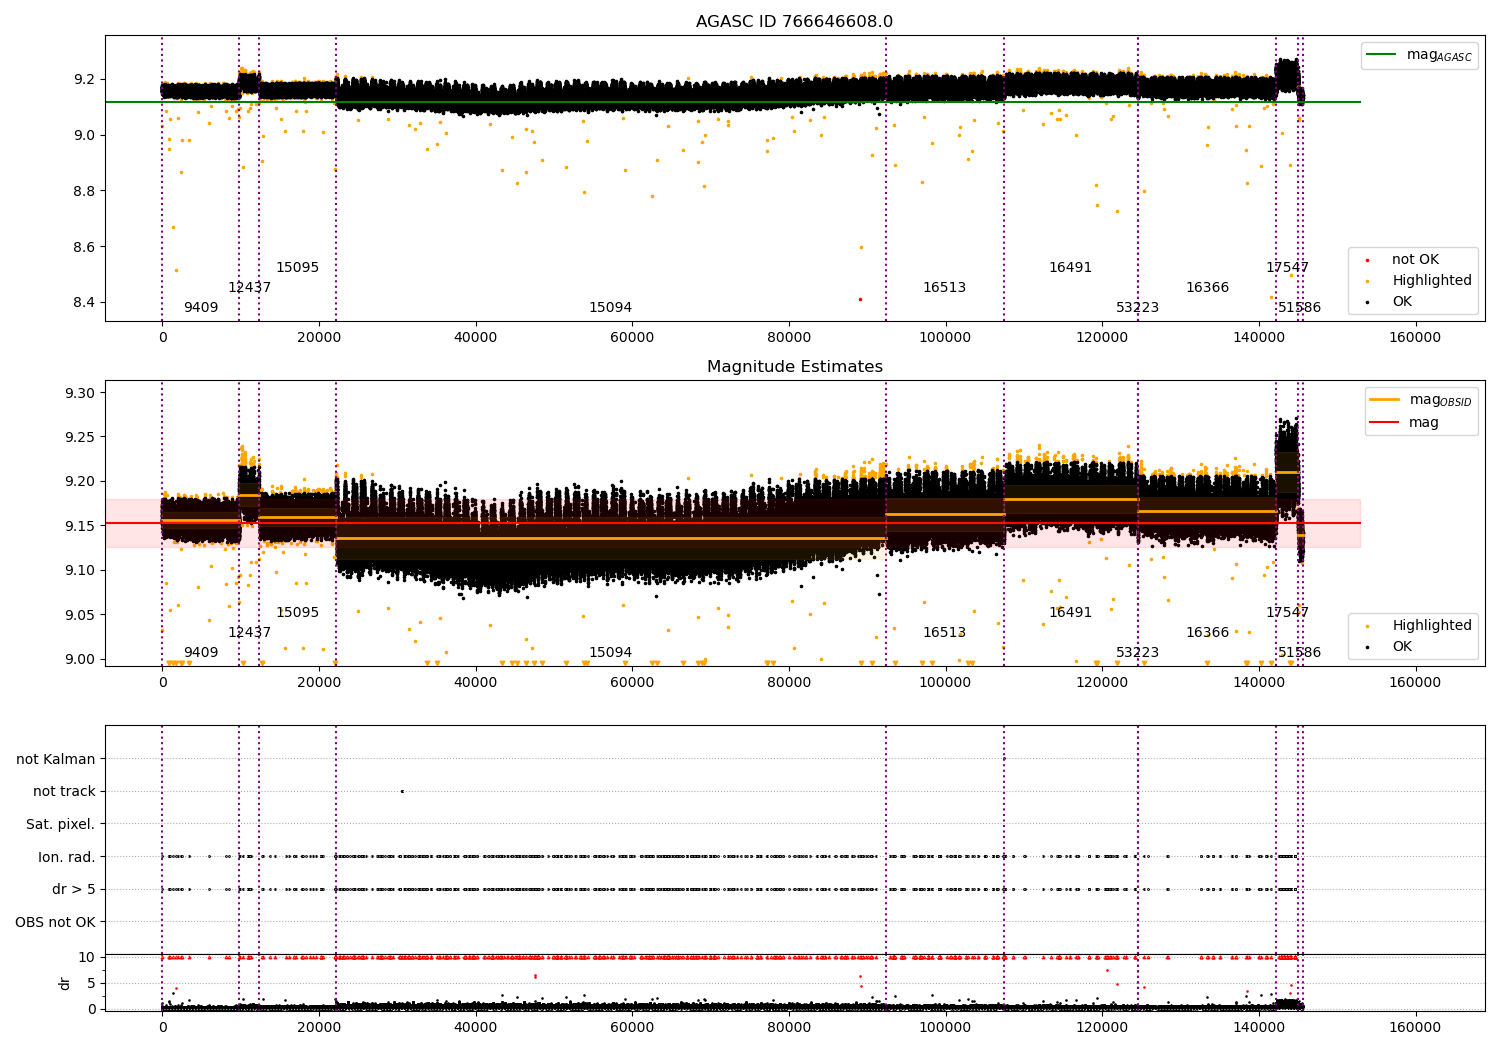Click obsid 51586 label in AGASC ID plot
Viewport: 1500px width, 1050px height.
point(1299,308)
